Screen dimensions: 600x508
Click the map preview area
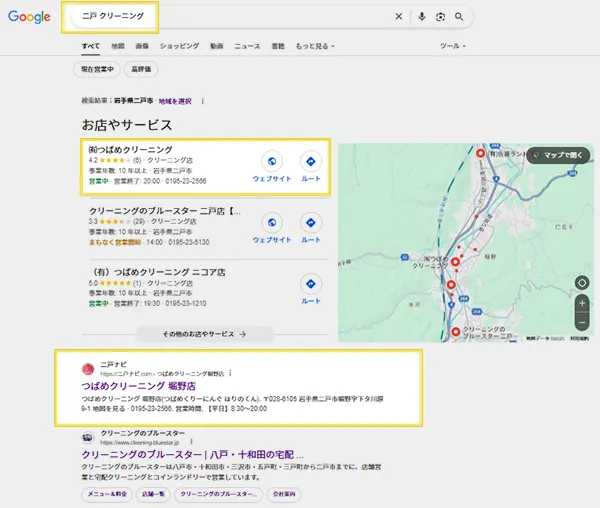click(466, 243)
